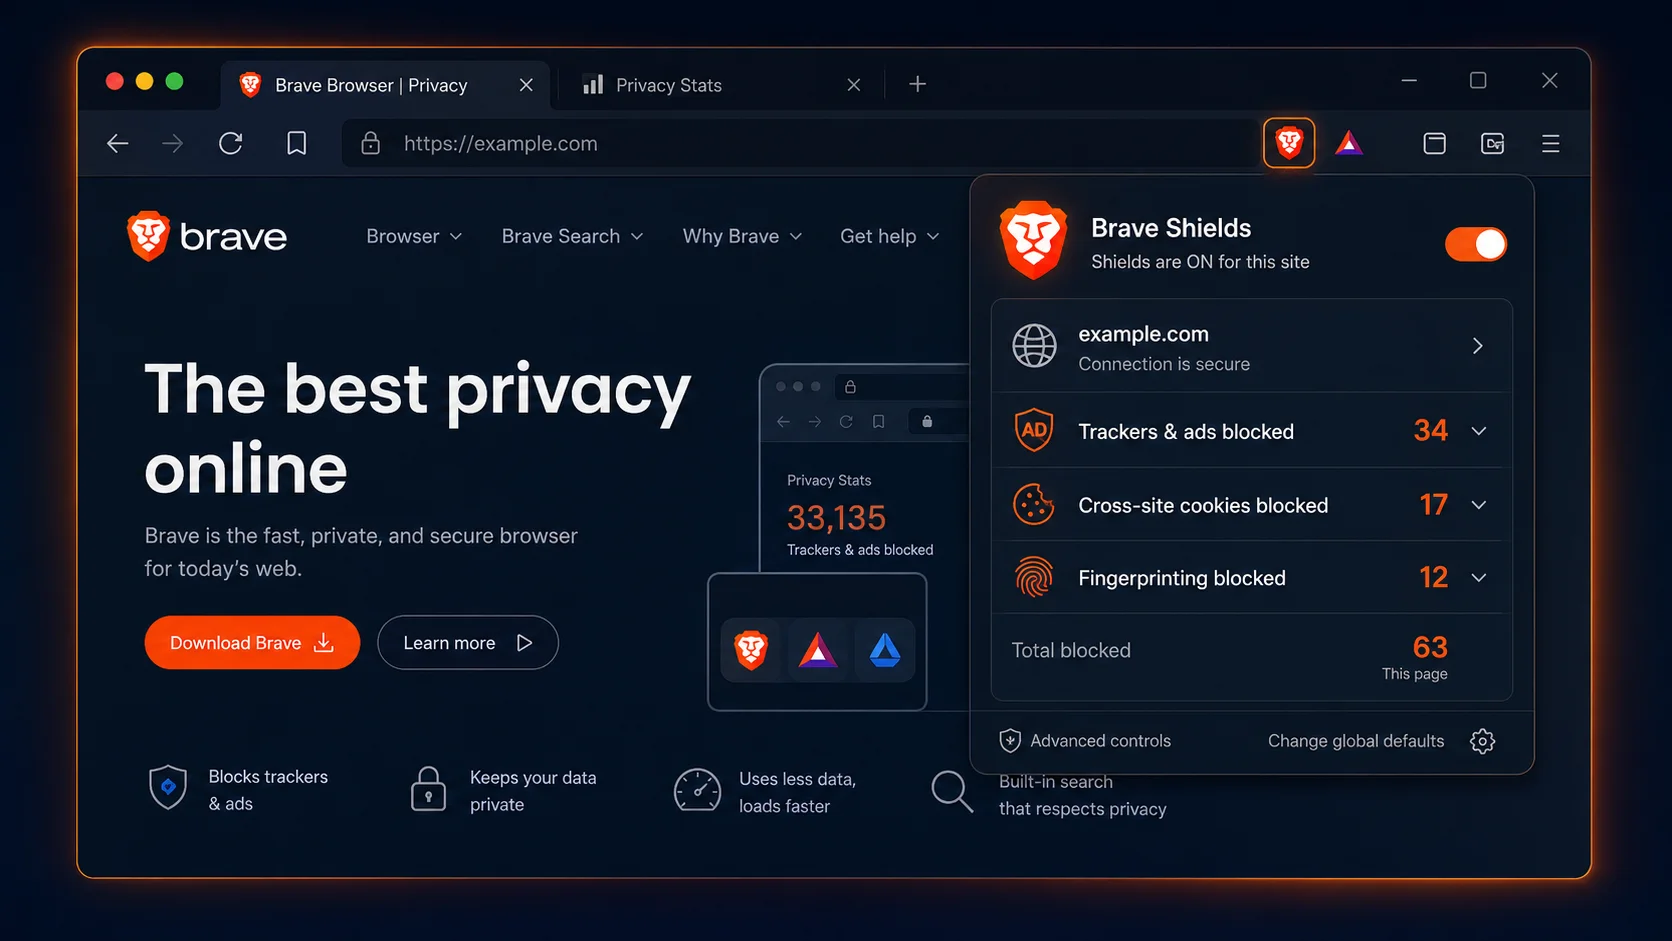Open the Why Brave dropdown menu
1672x941 pixels.
742,236
